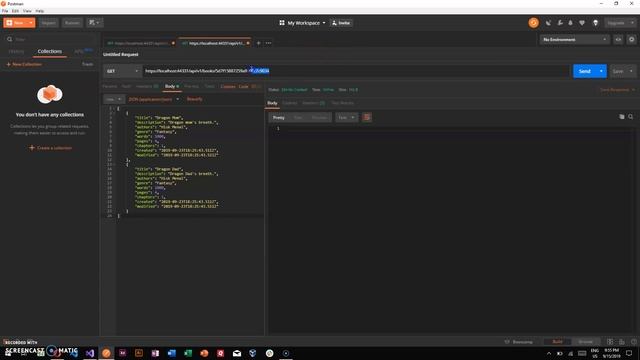This screenshot has width=640, height=360.
Task: Select the Collections sidebar tab
Action: pyautogui.click(x=50, y=51)
